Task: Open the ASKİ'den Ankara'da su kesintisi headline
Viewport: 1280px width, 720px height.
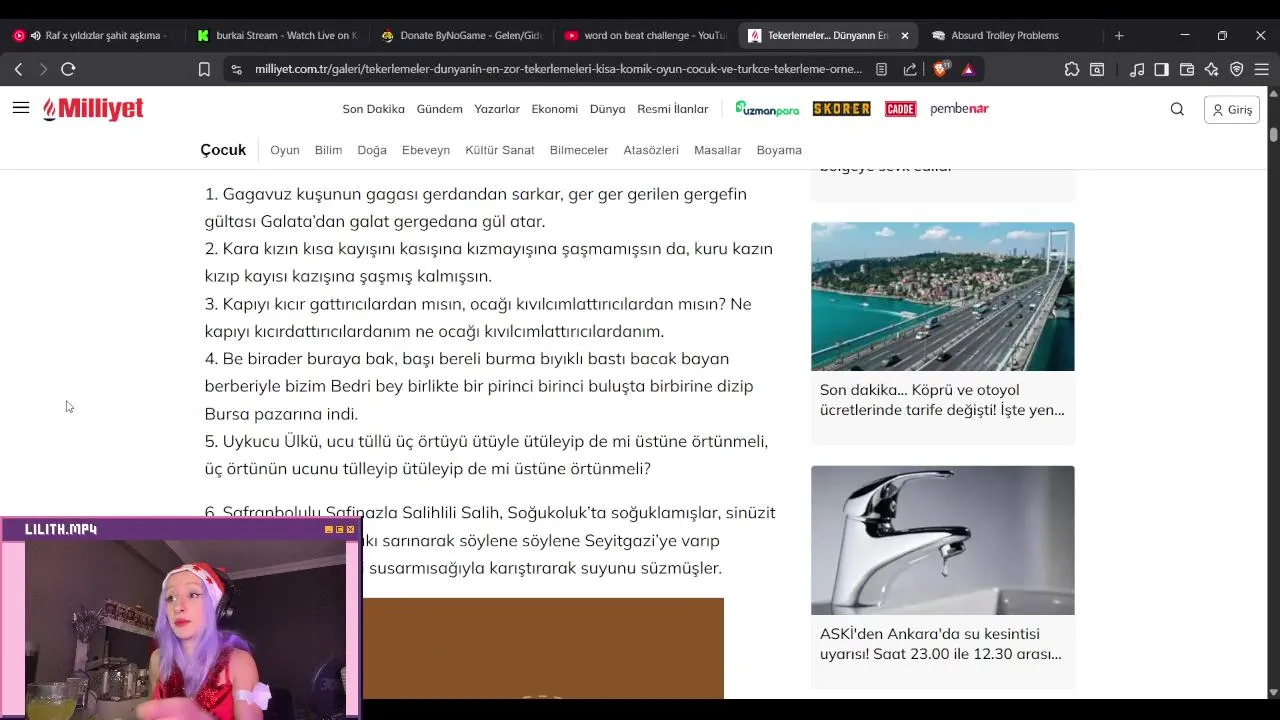Action: (x=941, y=644)
